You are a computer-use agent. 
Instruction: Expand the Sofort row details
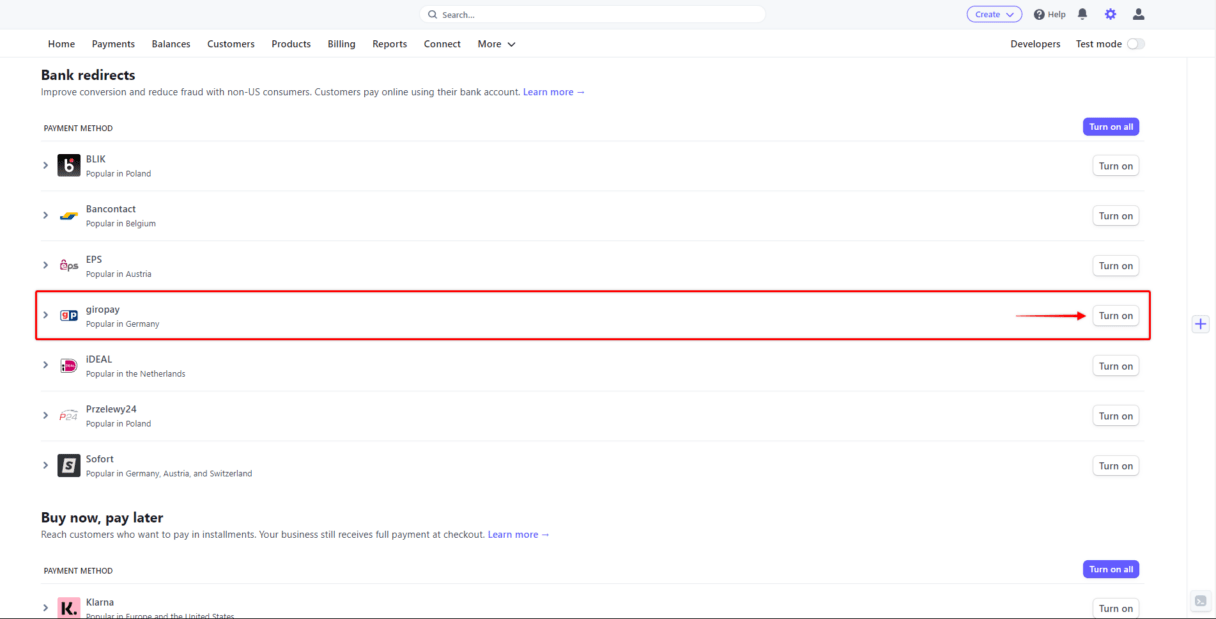(45, 465)
